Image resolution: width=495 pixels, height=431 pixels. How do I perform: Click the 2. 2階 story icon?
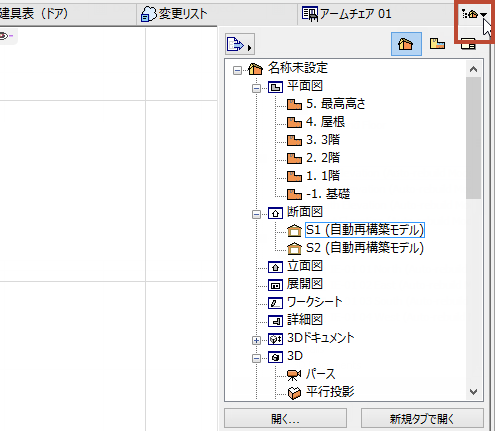[294, 158]
